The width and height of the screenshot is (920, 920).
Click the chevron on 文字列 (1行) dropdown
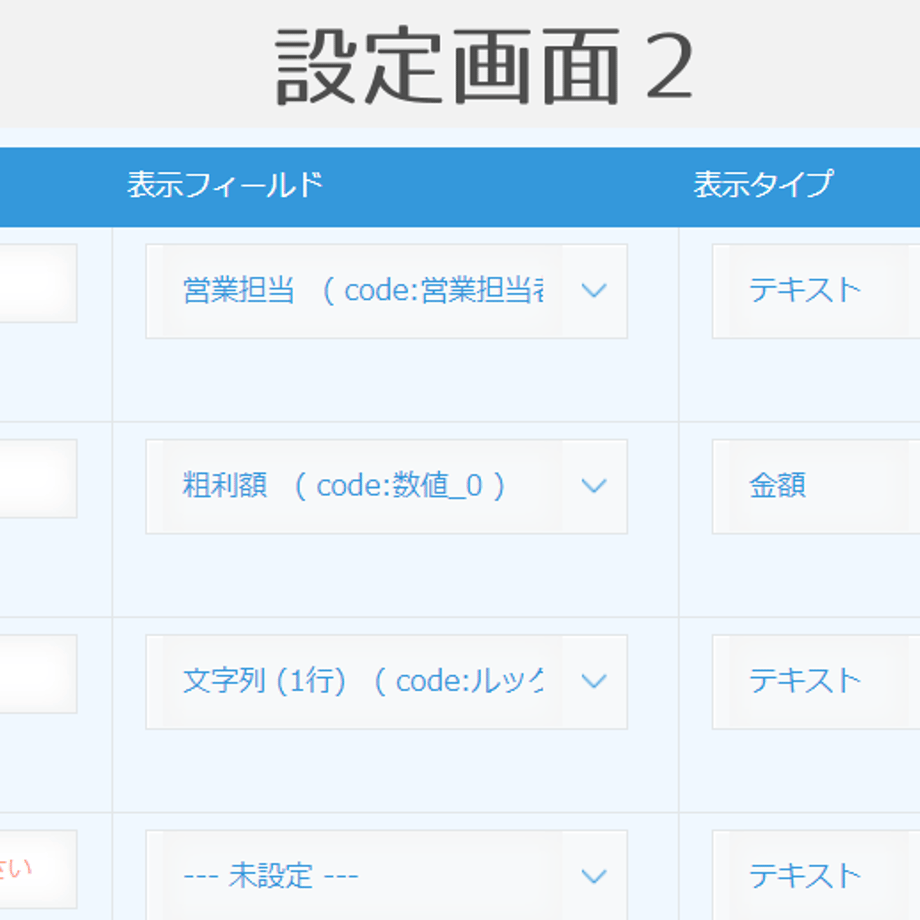(x=594, y=681)
